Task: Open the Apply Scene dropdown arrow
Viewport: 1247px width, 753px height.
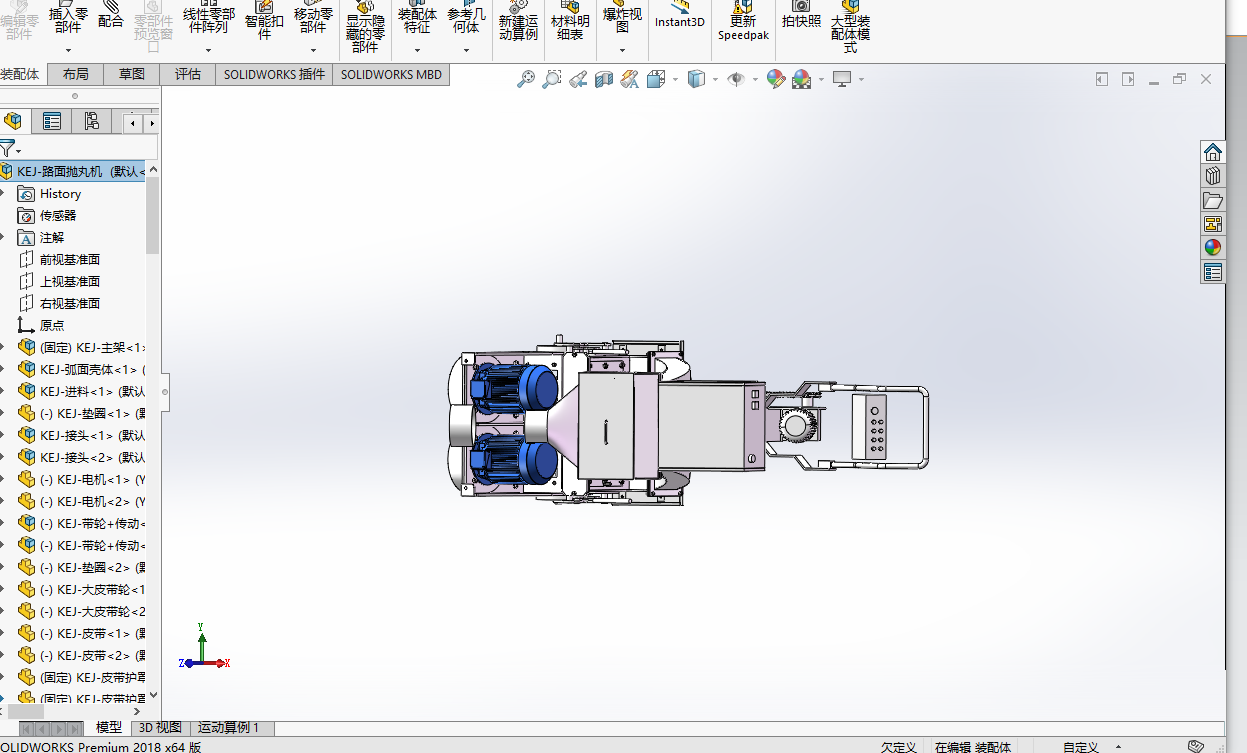Action: [x=820, y=79]
